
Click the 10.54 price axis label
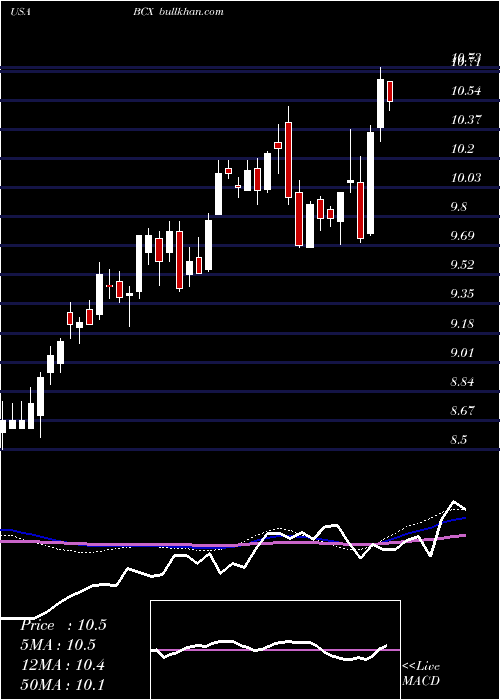tap(466, 91)
